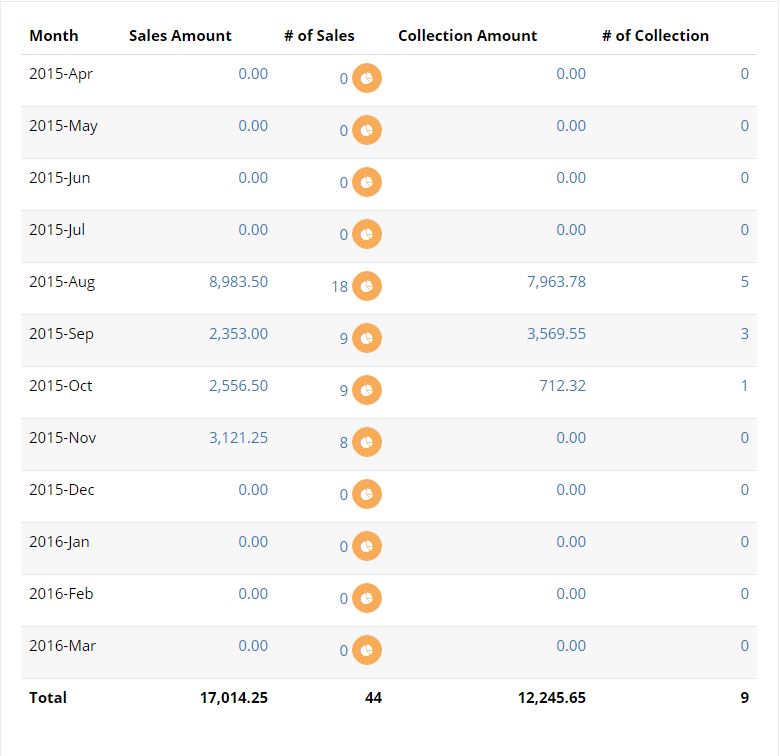Click the 9 sales count for 2015-Oct
The width and height of the screenshot is (780, 756).
(344, 390)
